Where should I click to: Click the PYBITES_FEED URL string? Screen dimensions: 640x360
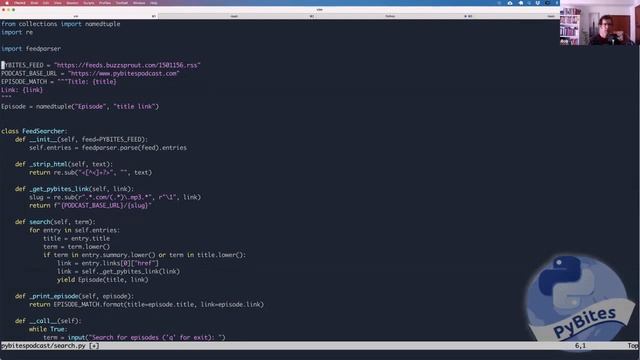coord(127,65)
